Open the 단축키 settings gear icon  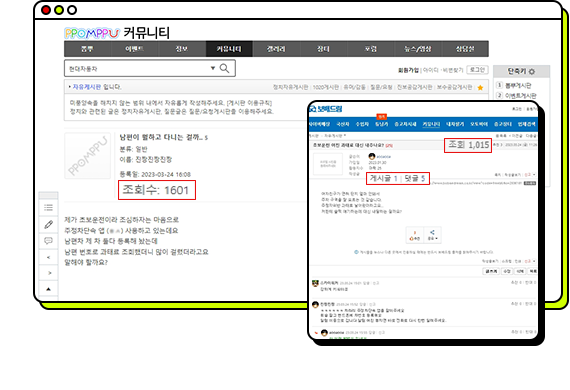tap(531, 72)
